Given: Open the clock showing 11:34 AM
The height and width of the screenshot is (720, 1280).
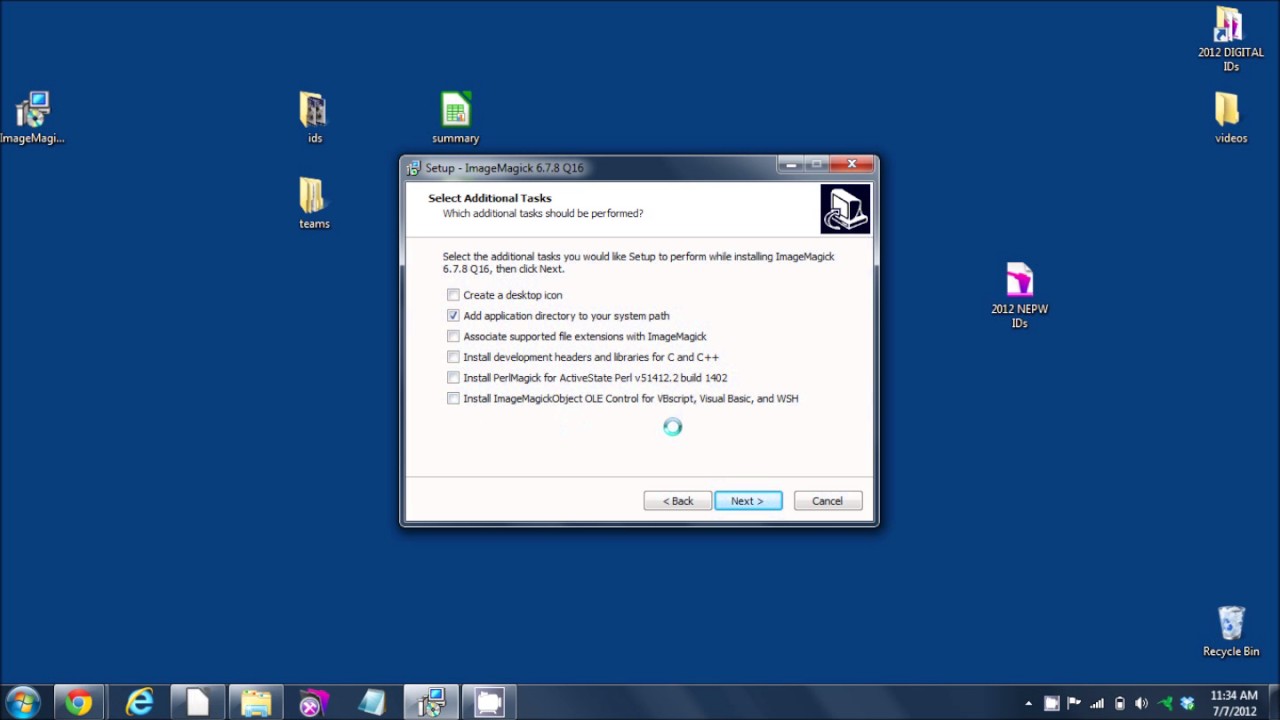Looking at the screenshot, I should (1233, 703).
